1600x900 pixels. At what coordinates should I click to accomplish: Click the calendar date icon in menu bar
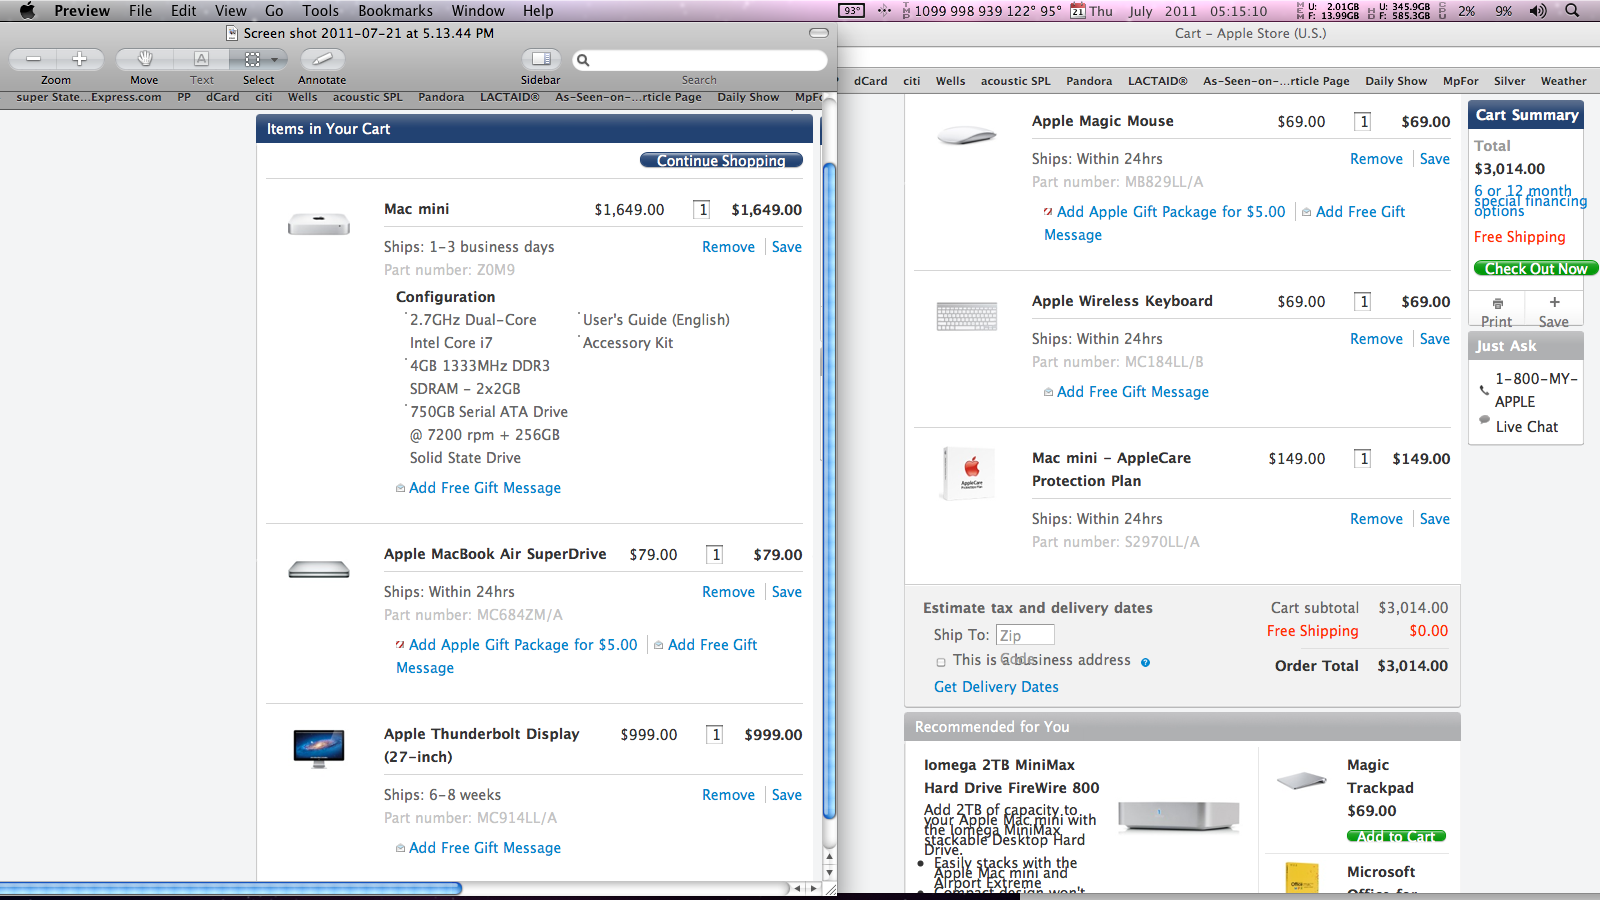coord(1078,11)
